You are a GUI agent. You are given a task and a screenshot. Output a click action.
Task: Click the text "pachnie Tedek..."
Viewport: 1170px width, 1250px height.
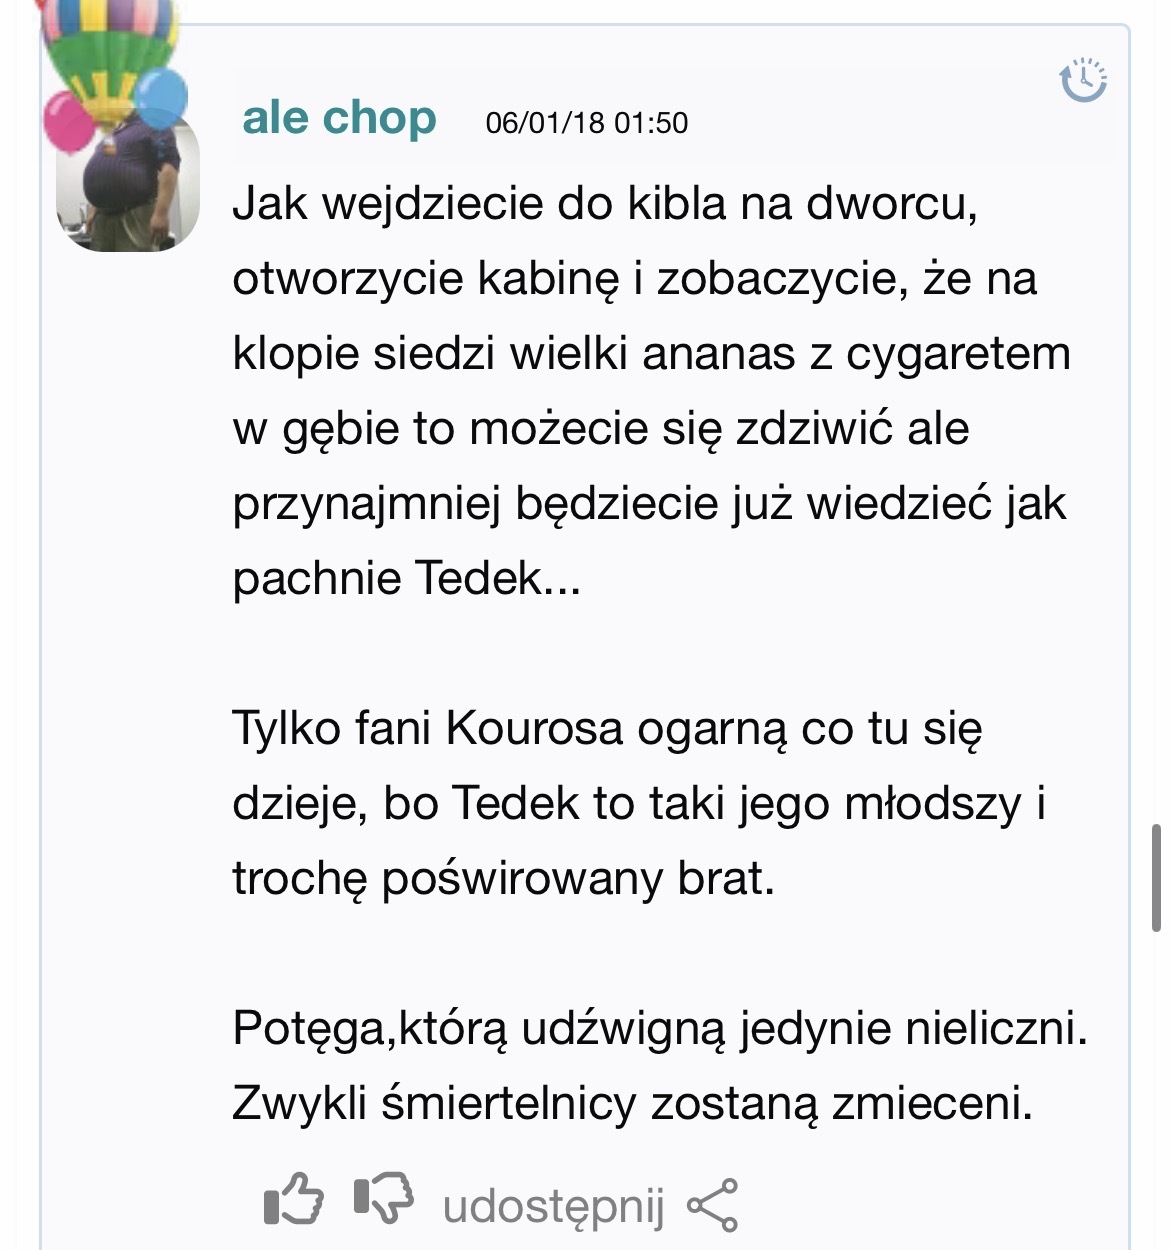coord(406,578)
